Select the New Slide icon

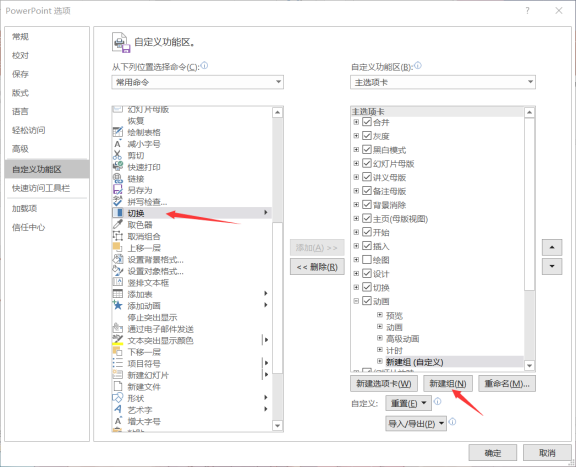click(x=118, y=375)
